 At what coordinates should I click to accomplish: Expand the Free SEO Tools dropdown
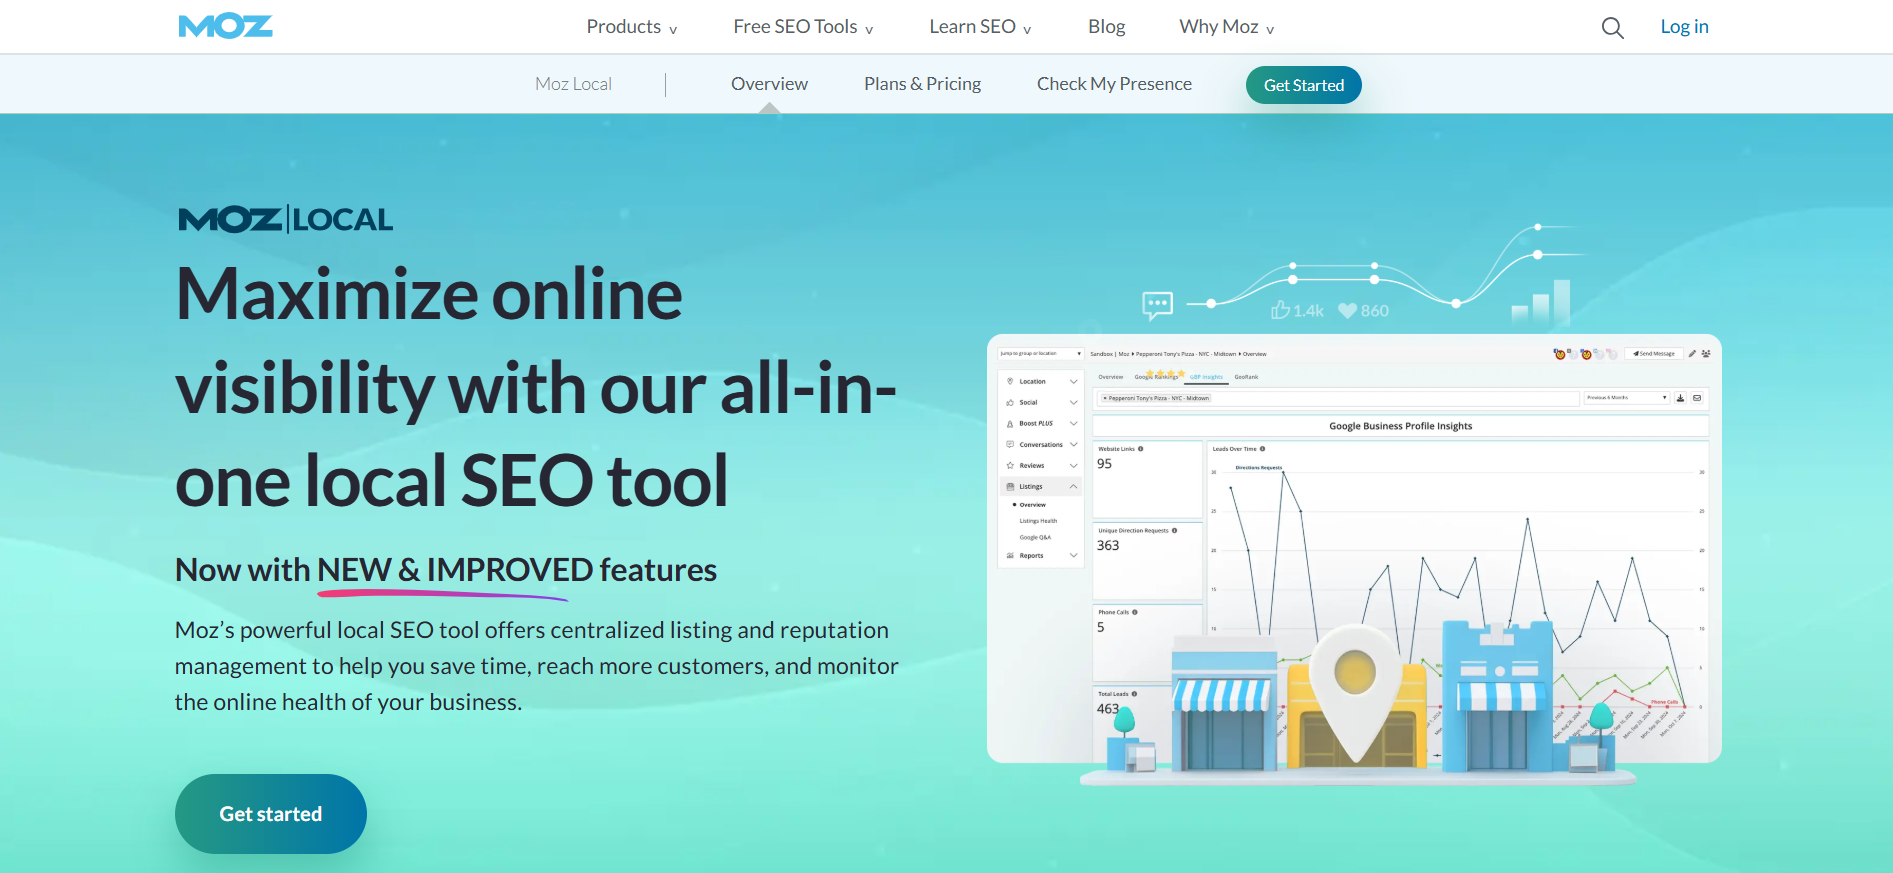(802, 27)
